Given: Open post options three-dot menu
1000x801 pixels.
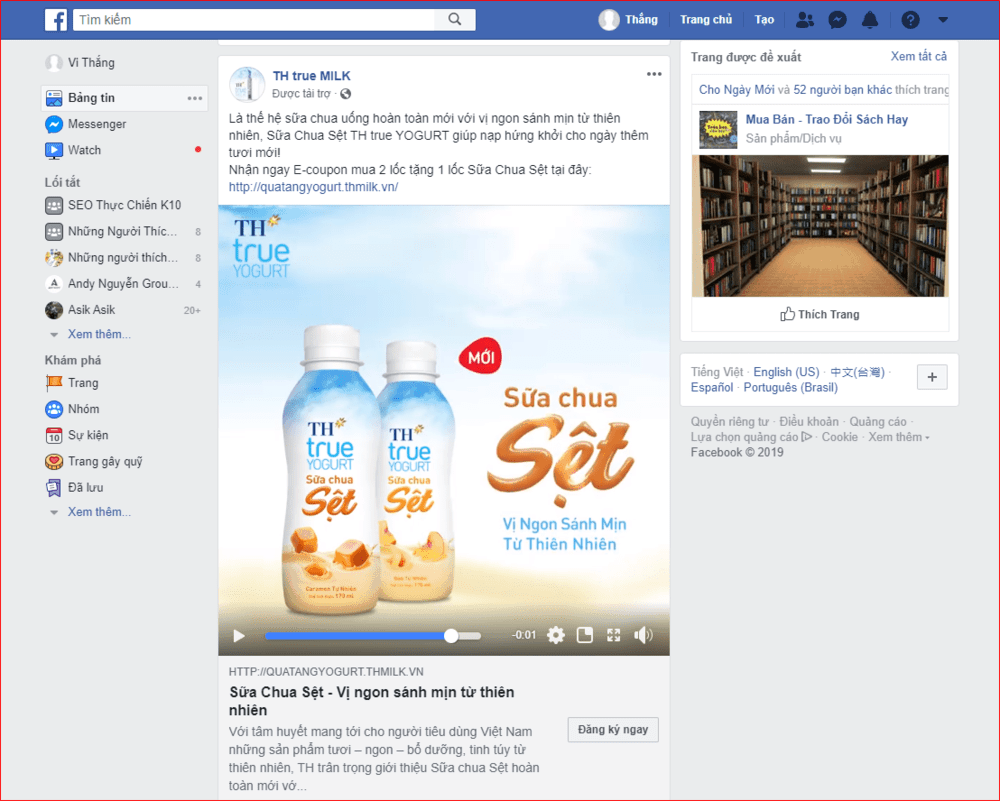Looking at the screenshot, I should (654, 75).
